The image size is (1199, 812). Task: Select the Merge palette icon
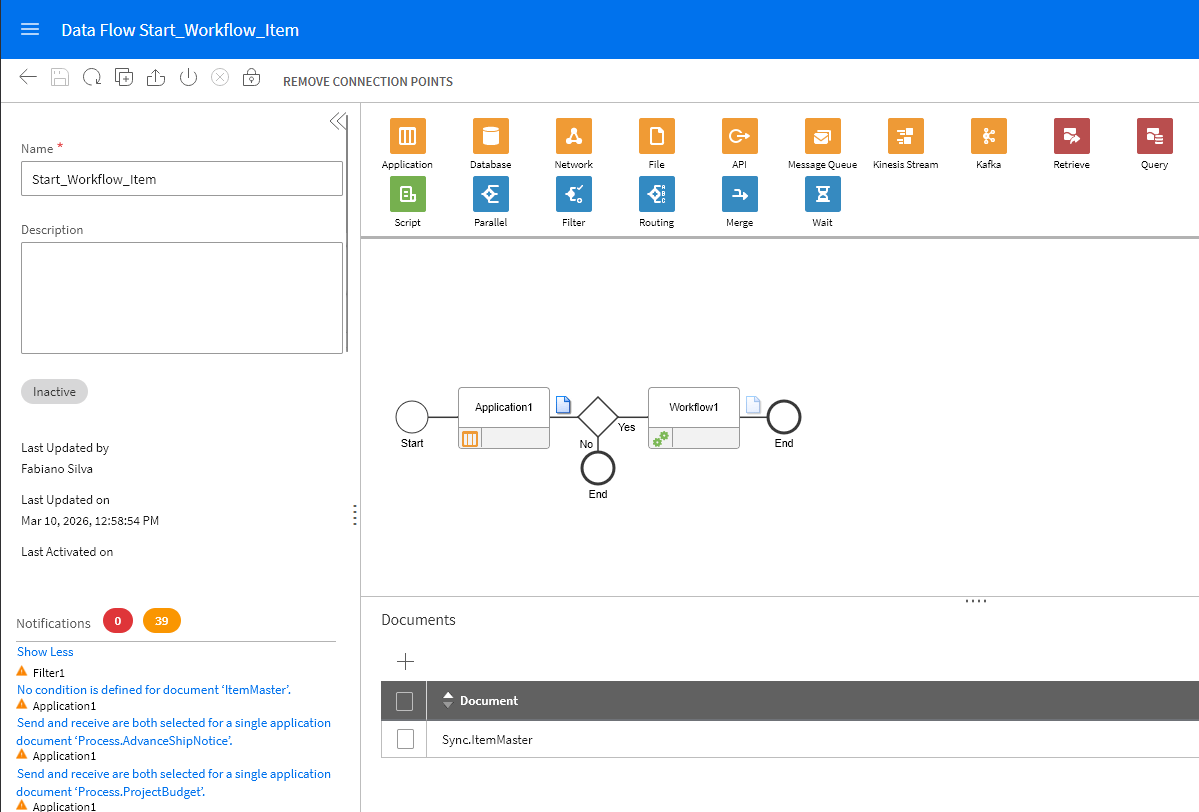pyautogui.click(x=739, y=194)
